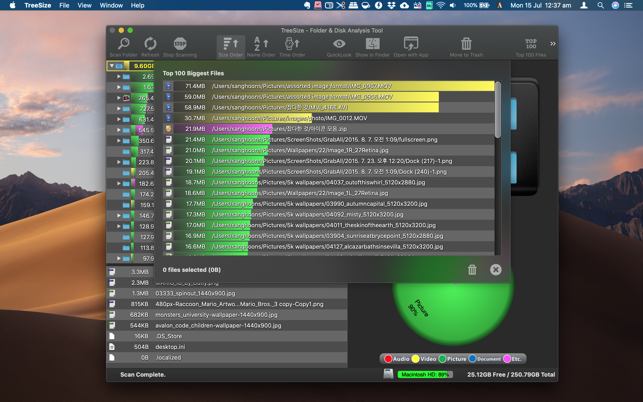Click the Stop Scanning stop-sign icon
This screenshot has width=643, height=402.
(x=180, y=43)
